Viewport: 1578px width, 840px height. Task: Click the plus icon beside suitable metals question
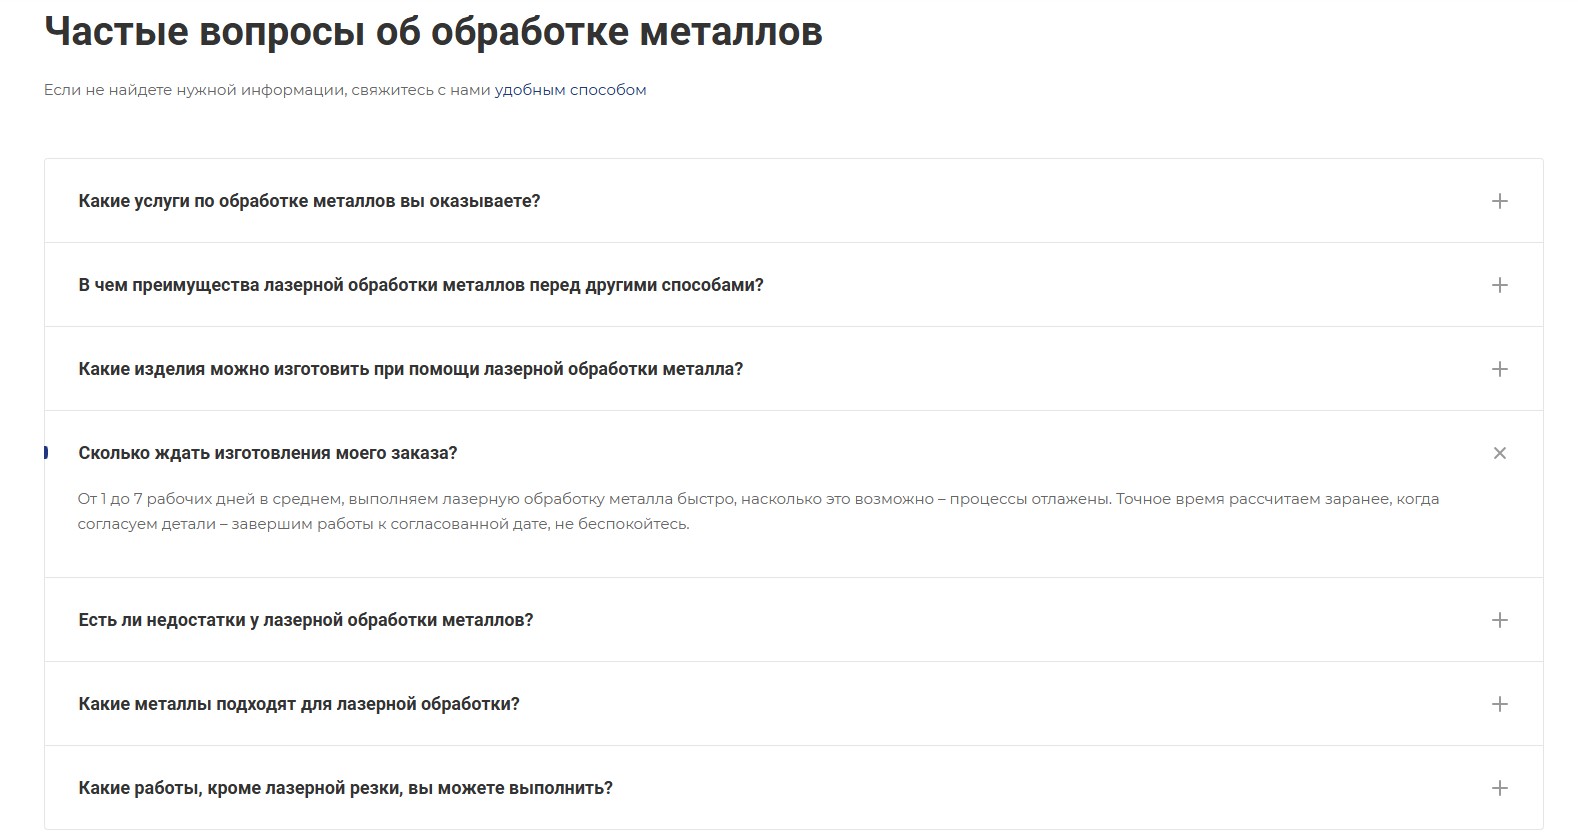[x=1499, y=704]
